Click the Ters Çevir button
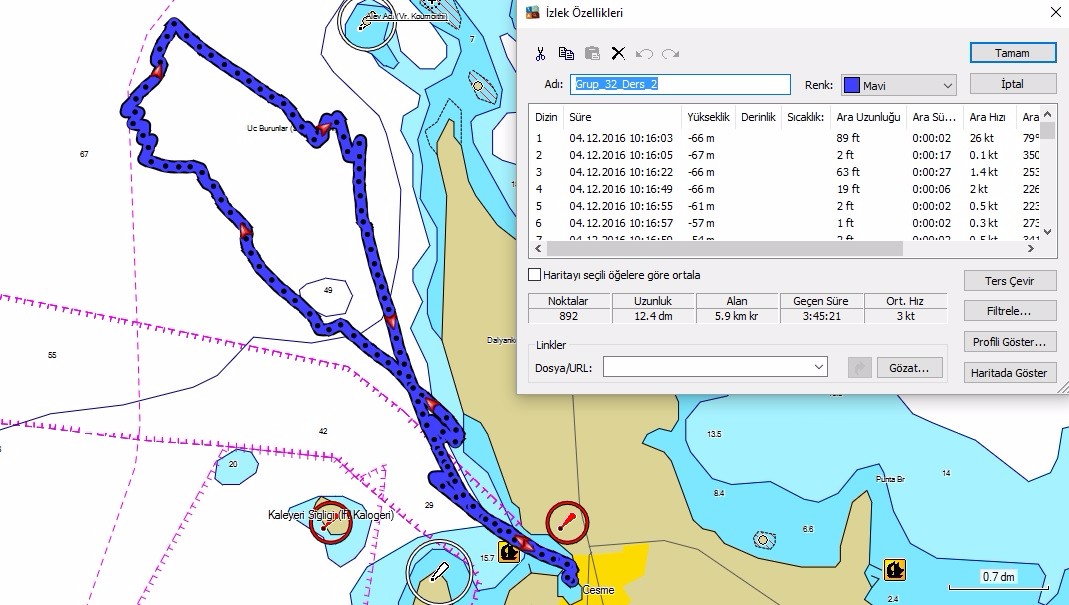The image size is (1069, 605). tap(1010, 281)
